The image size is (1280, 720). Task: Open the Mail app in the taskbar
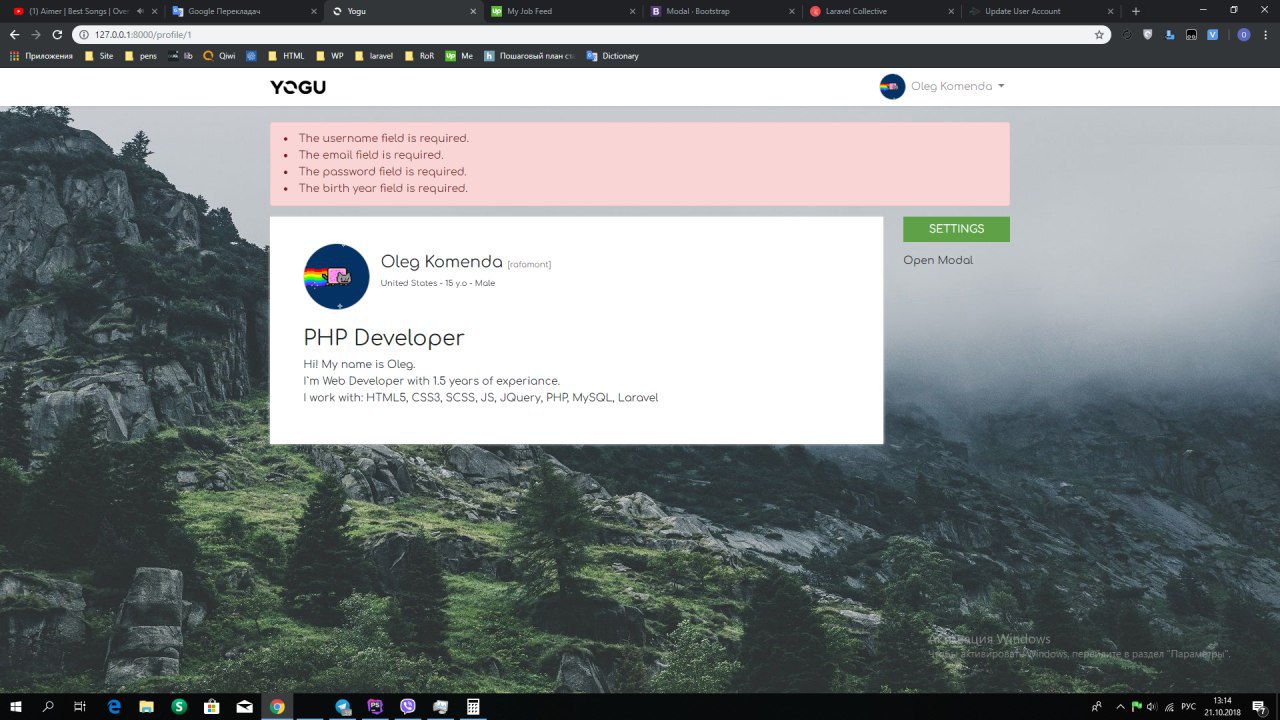pos(244,706)
